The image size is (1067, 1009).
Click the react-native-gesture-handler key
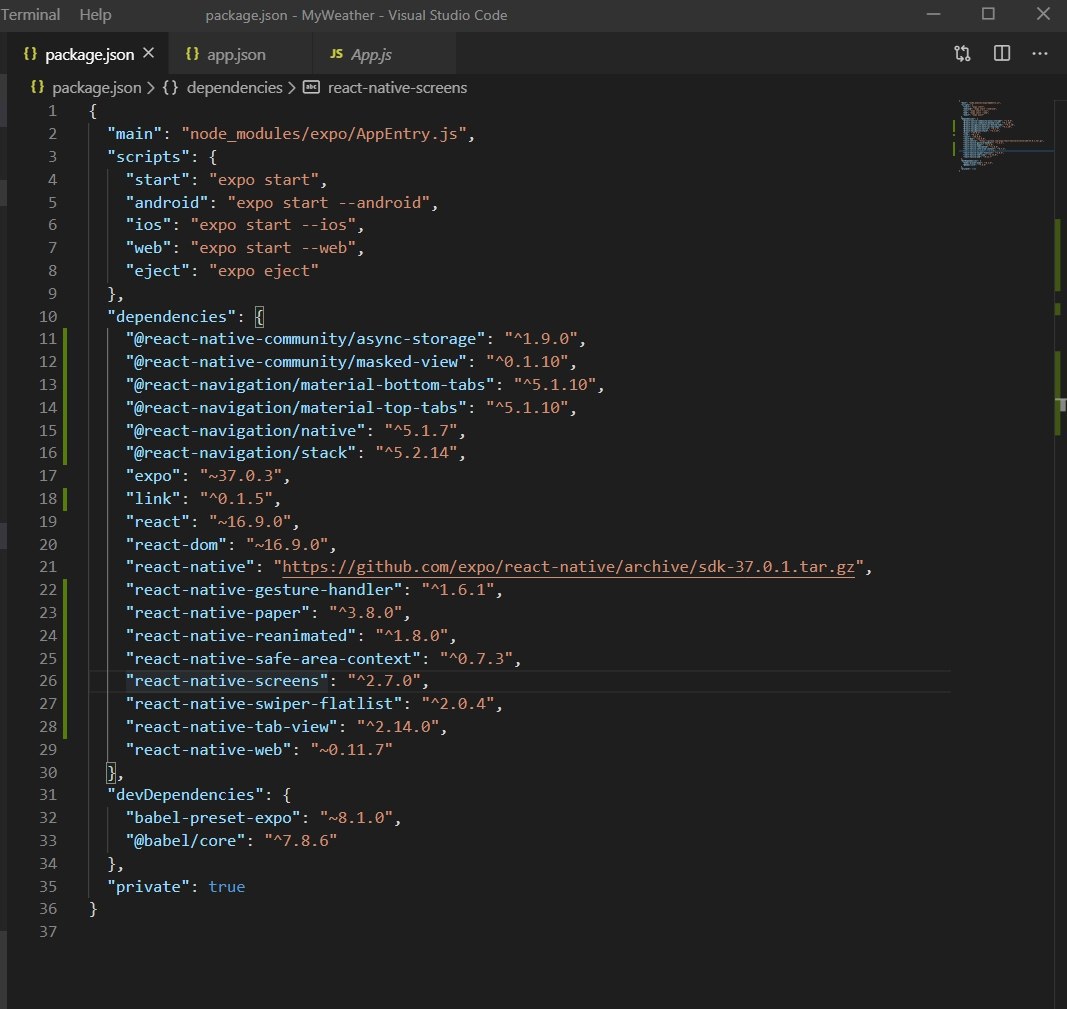264,590
